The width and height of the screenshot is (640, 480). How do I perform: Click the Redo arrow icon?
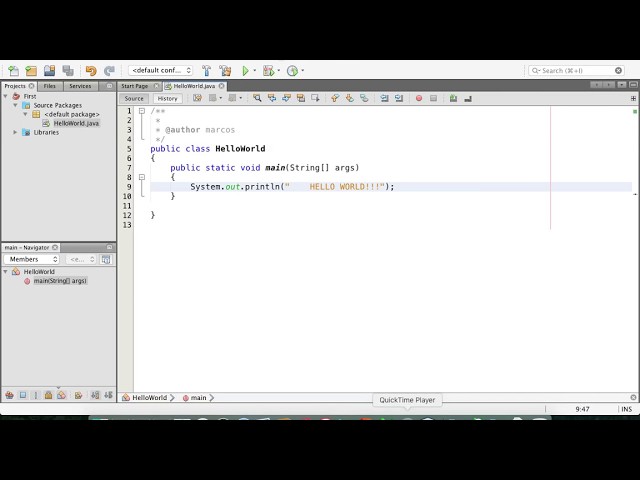pyautogui.click(x=109, y=71)
